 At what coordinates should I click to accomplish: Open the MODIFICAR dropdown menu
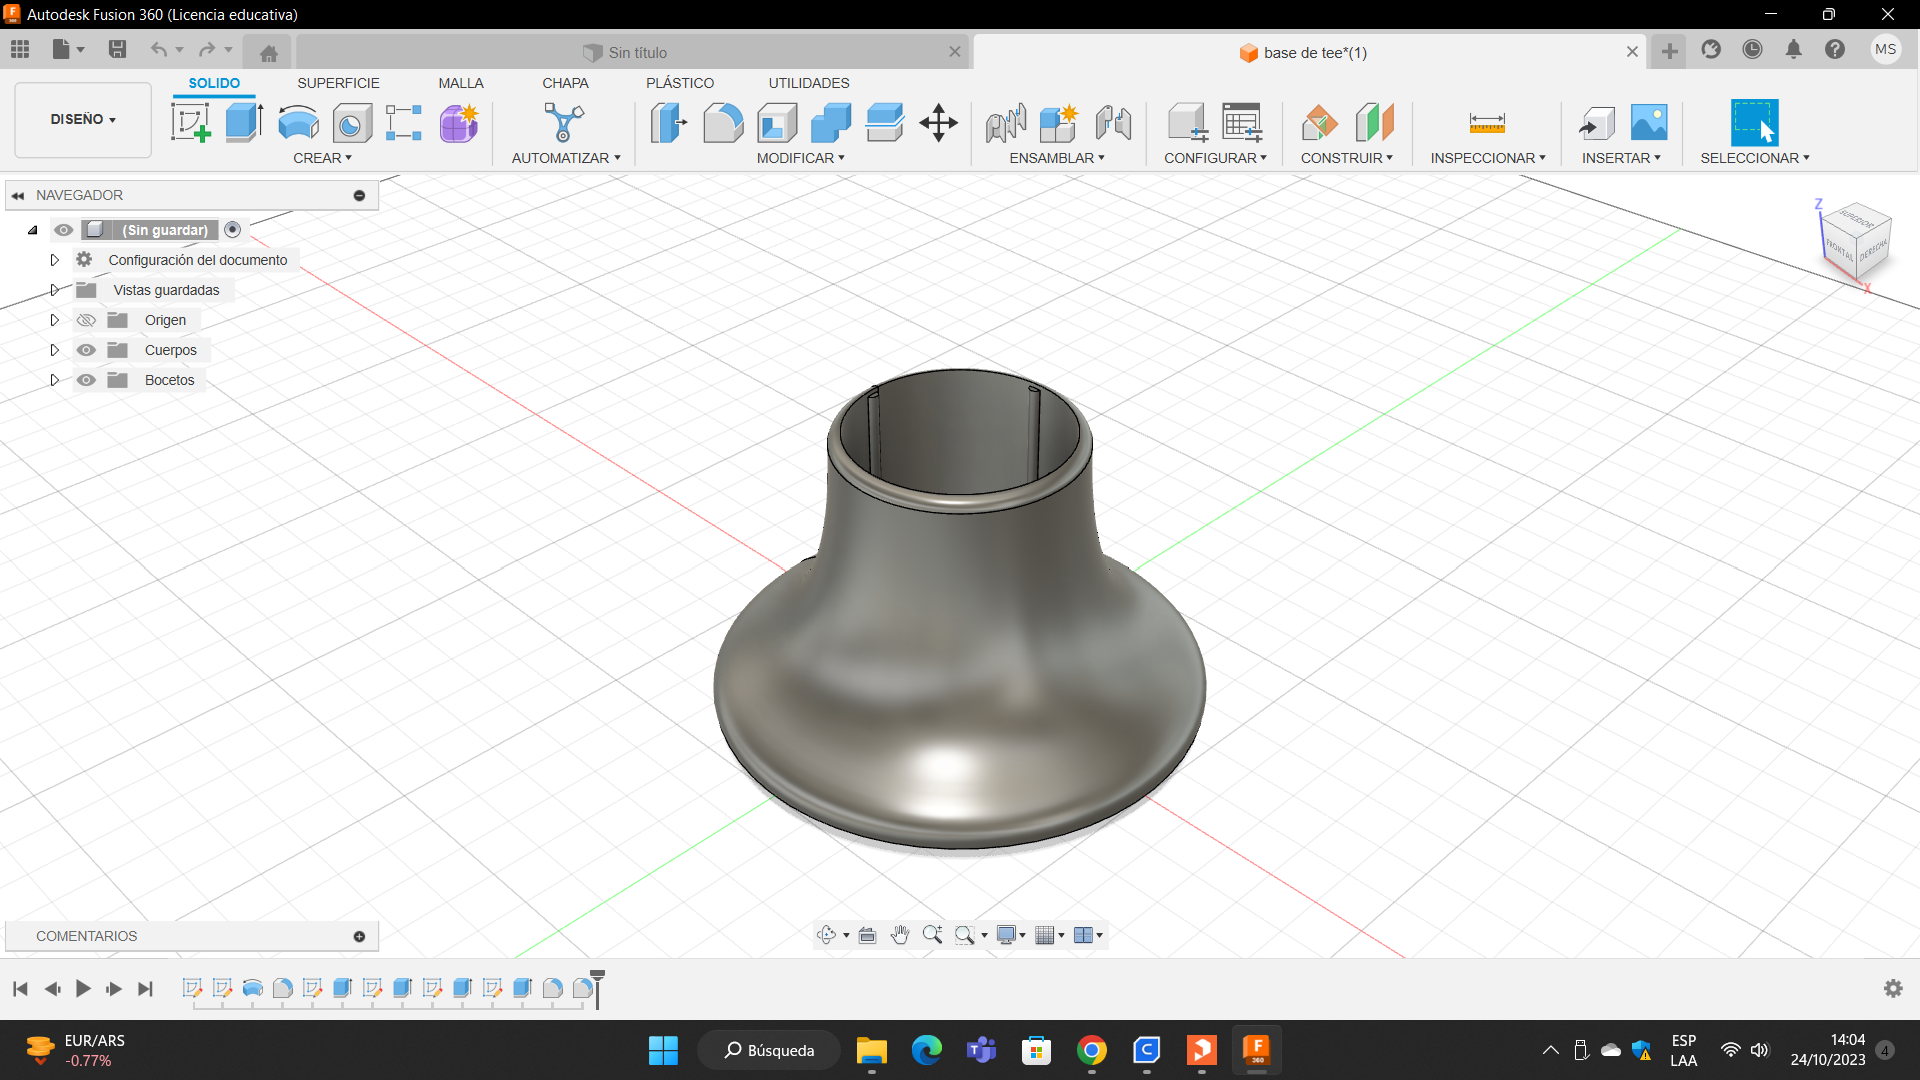pyautogui.click(x=800, y=158)
